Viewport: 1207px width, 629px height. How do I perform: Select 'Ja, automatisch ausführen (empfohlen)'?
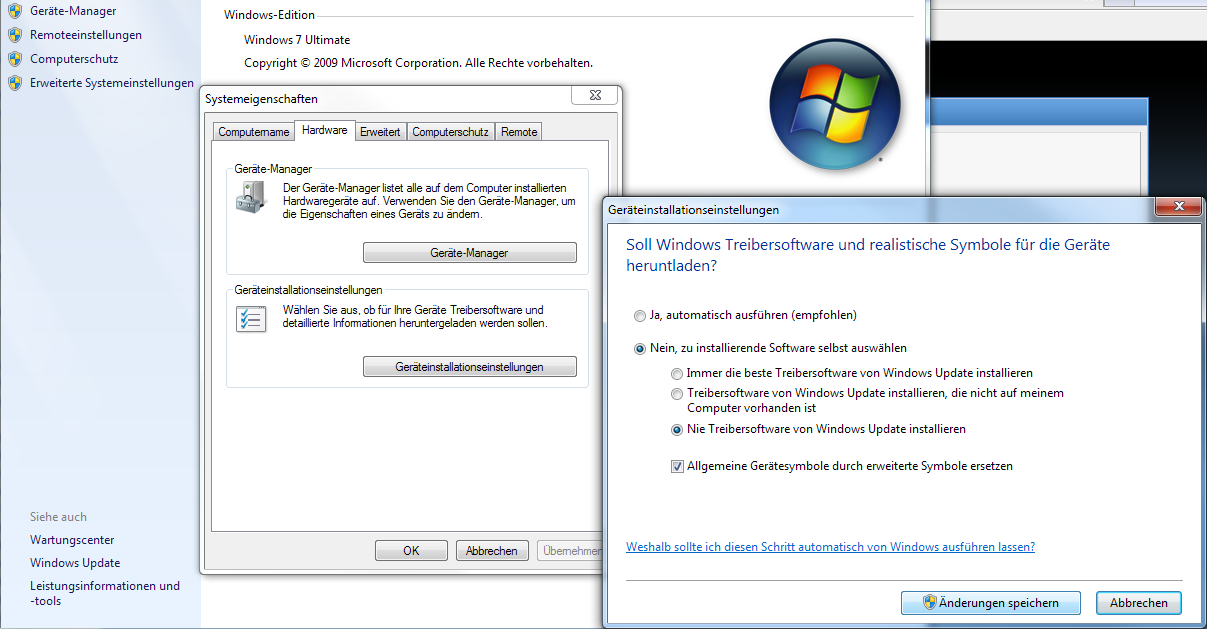coord(745,315)
